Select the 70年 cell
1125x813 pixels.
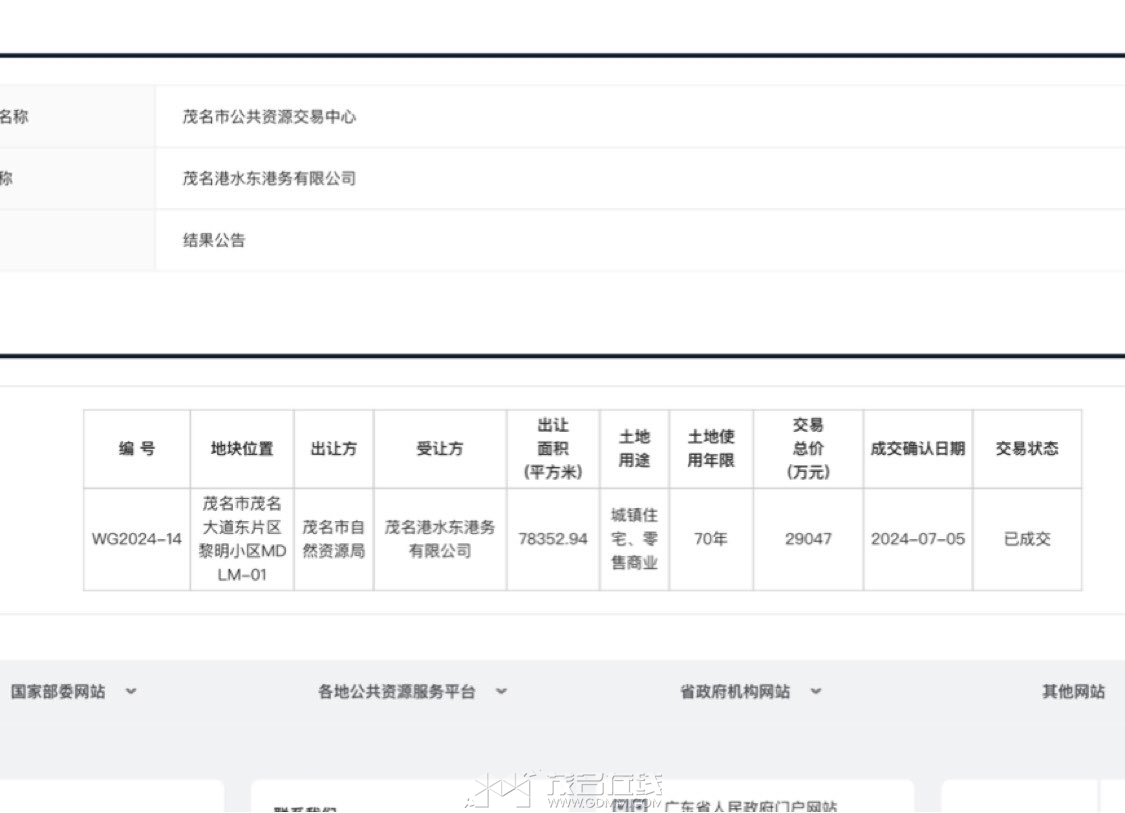(711, 539)
